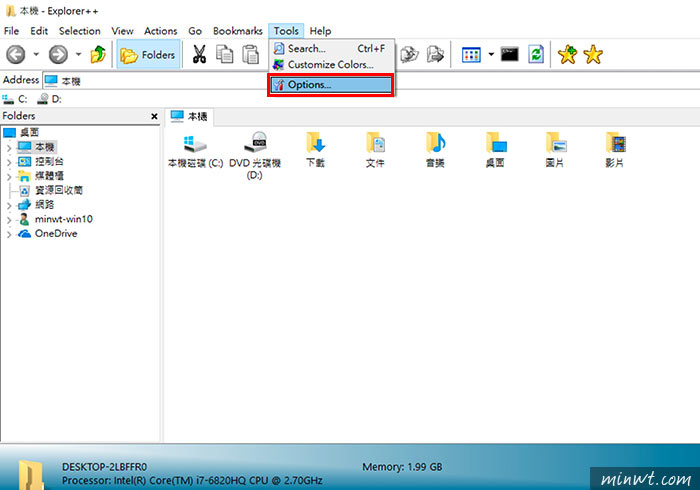Image resolution: width=700 pixels, height=490 pixels.
Task: Click the Paste clipboard icon
Action: coord(250,54)
